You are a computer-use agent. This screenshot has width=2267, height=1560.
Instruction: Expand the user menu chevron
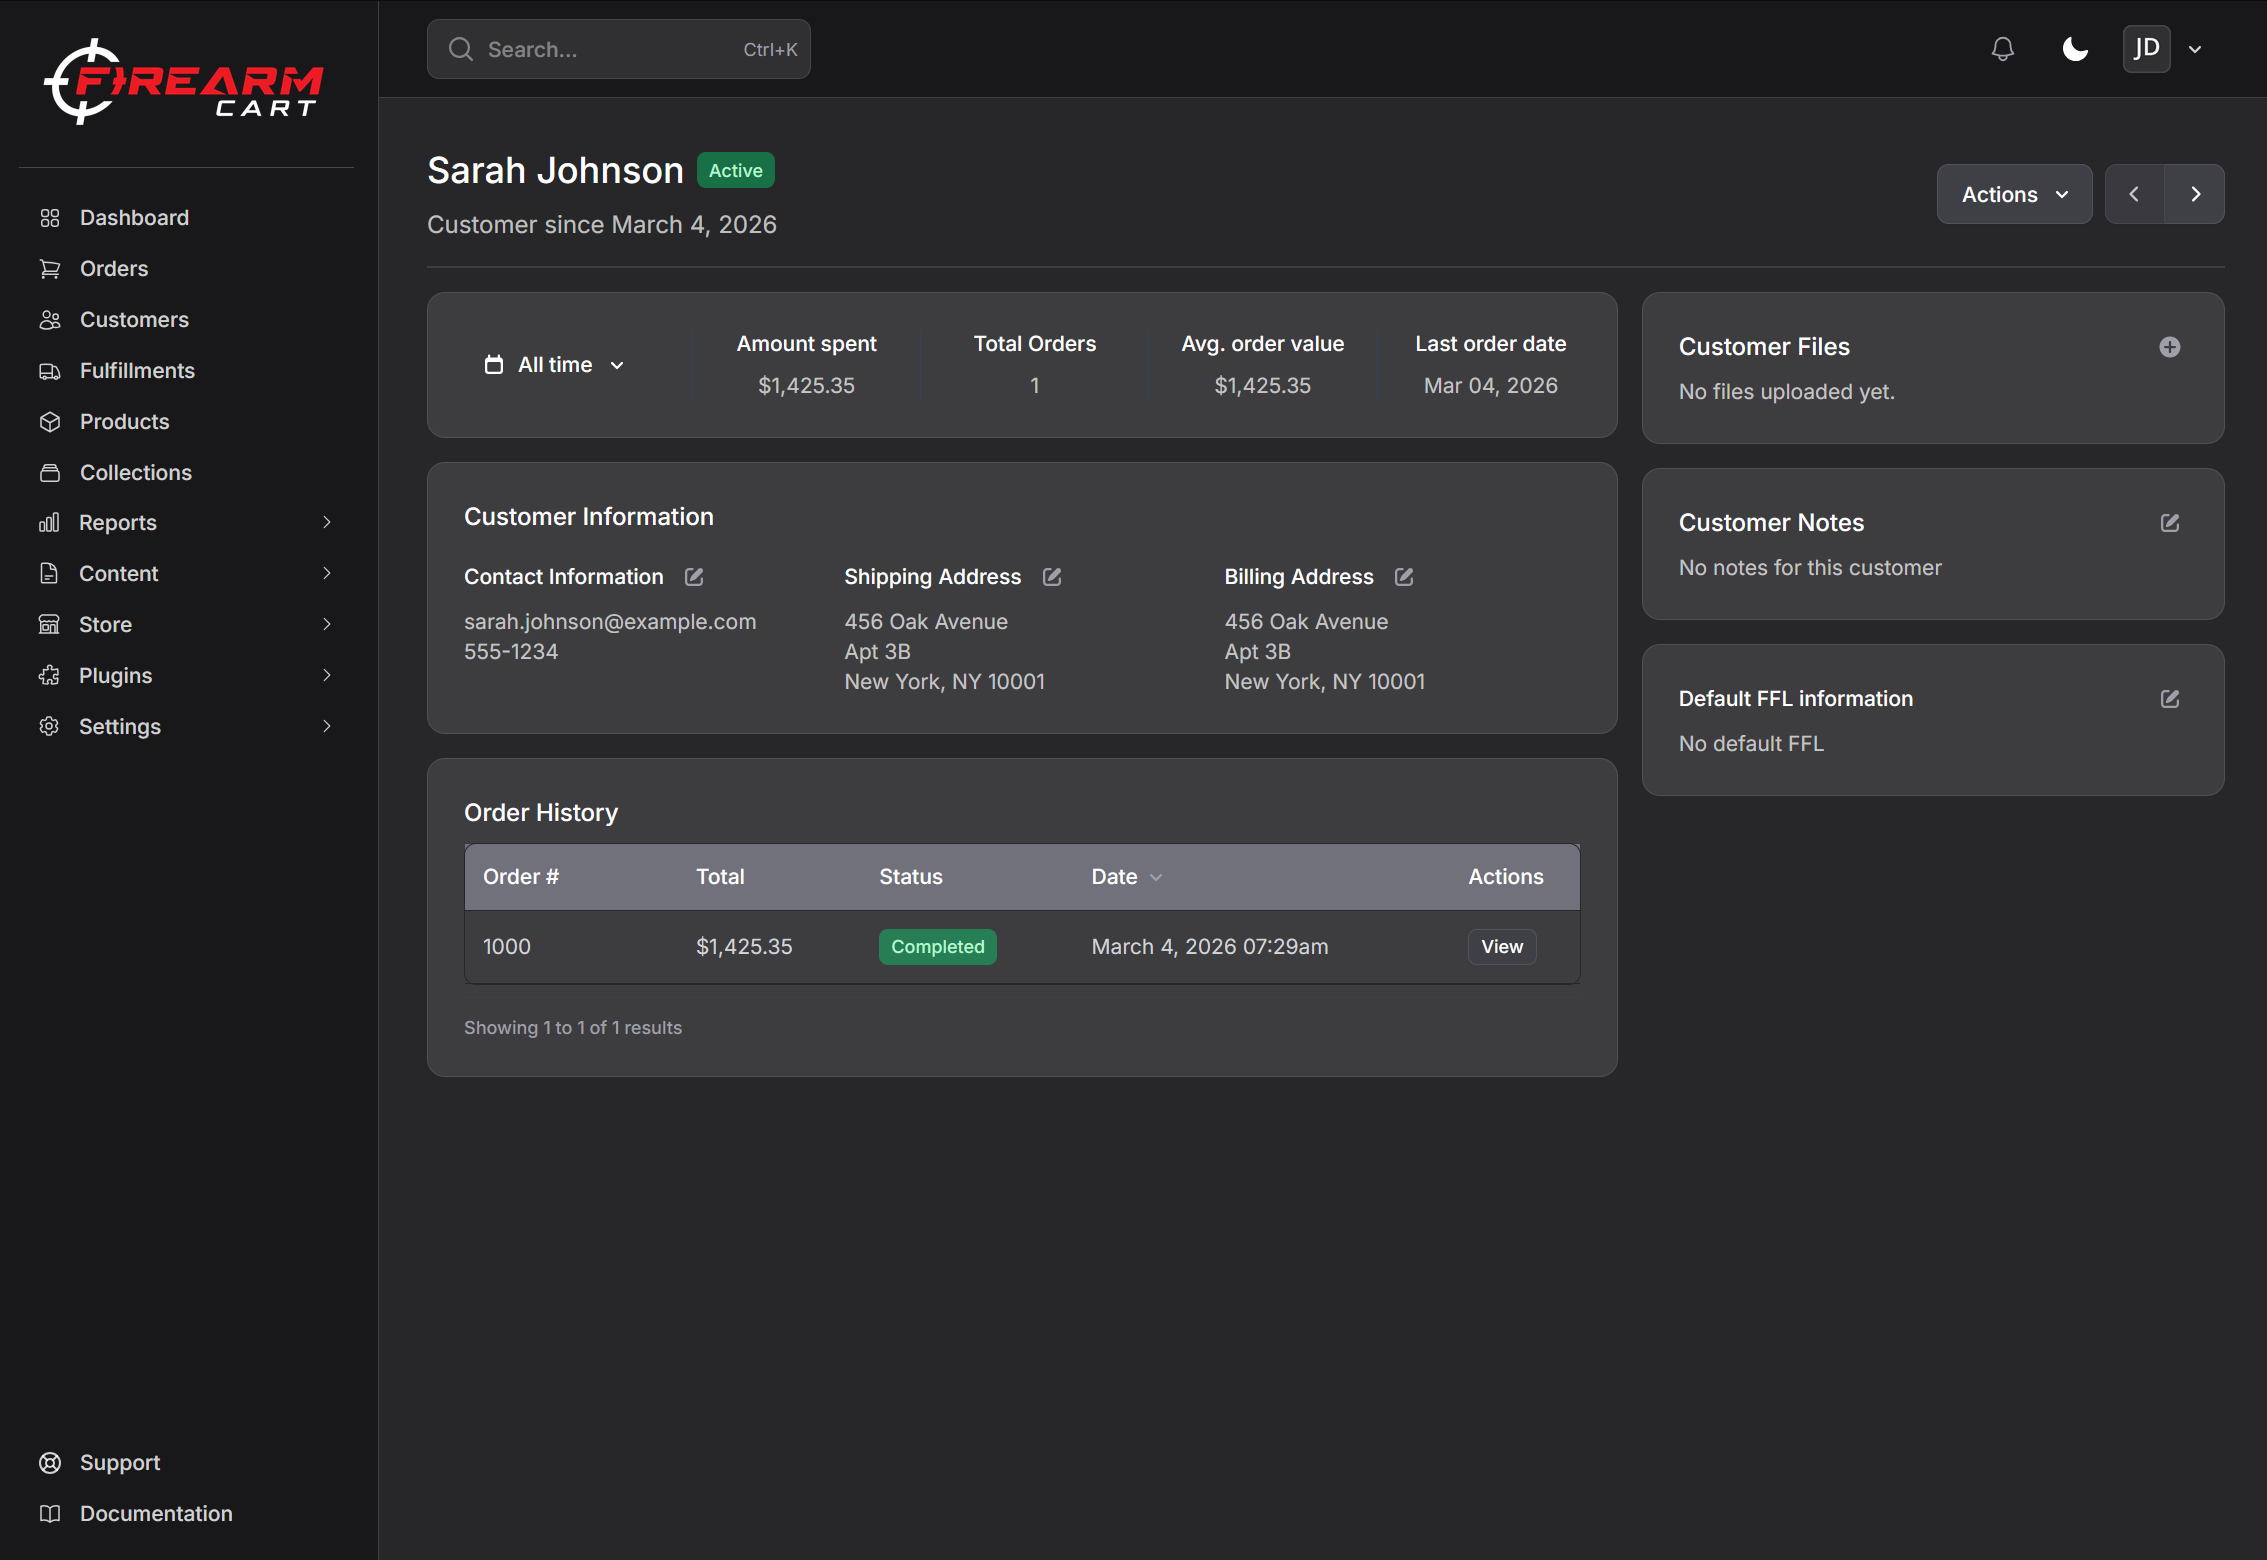2195,49
